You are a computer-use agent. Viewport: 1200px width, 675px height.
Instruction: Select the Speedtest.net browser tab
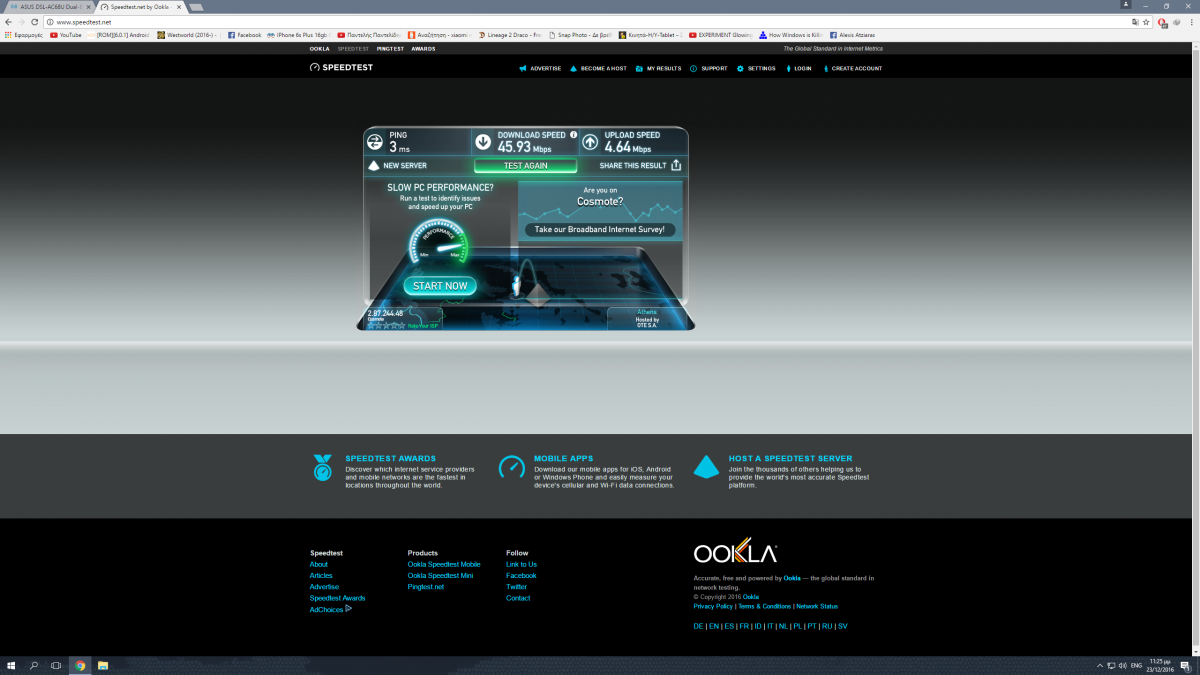point(139,6)
